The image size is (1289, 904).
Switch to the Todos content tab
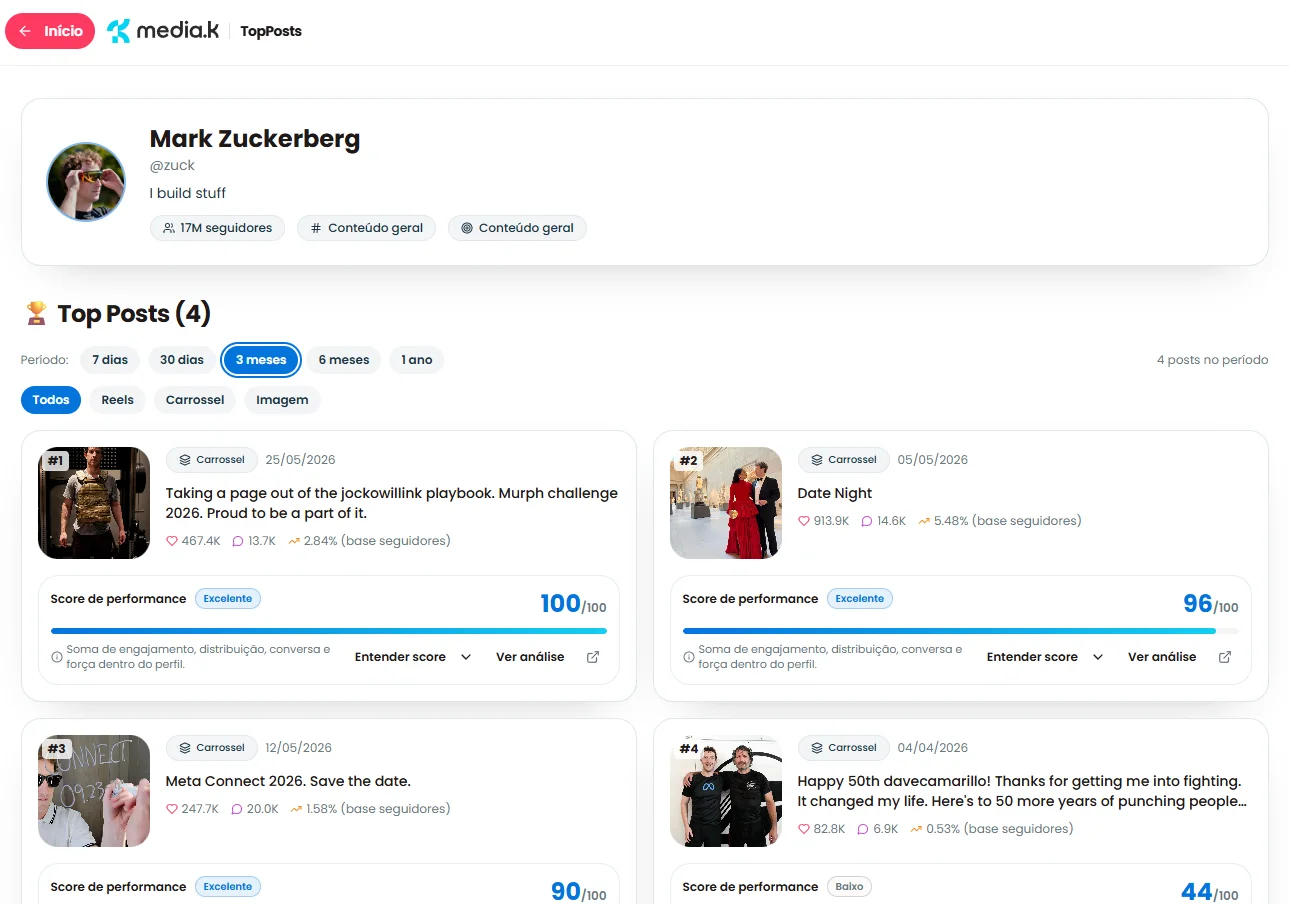tap(51, 400)
